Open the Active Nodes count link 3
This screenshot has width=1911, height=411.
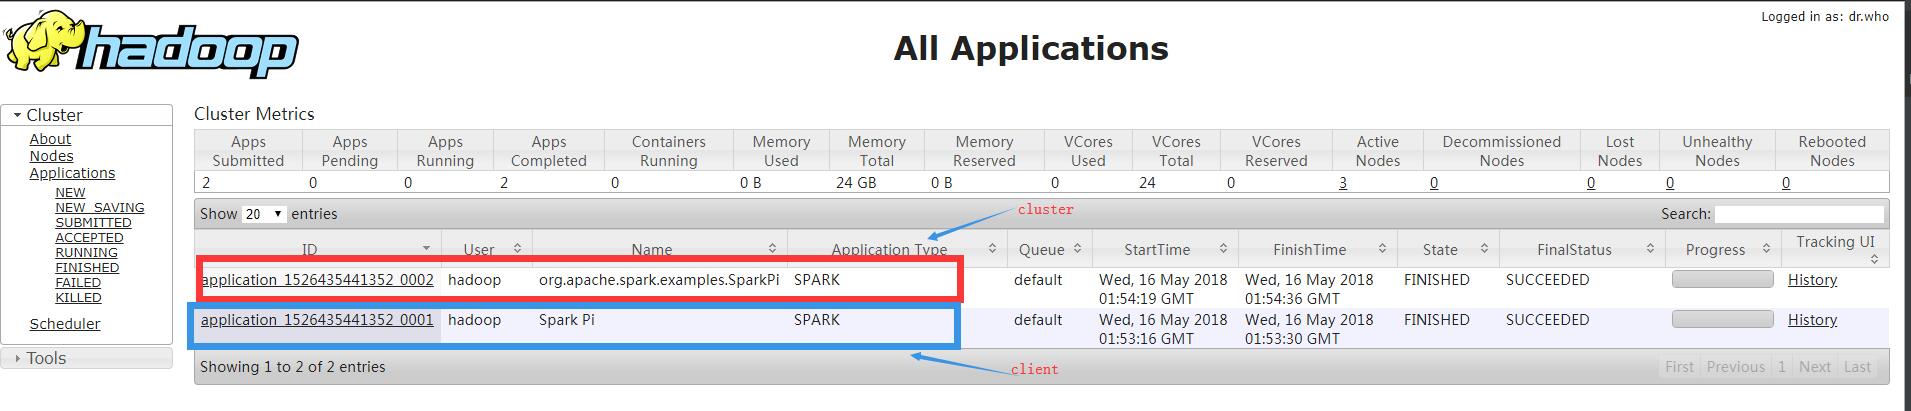[x=1342, y=183]
